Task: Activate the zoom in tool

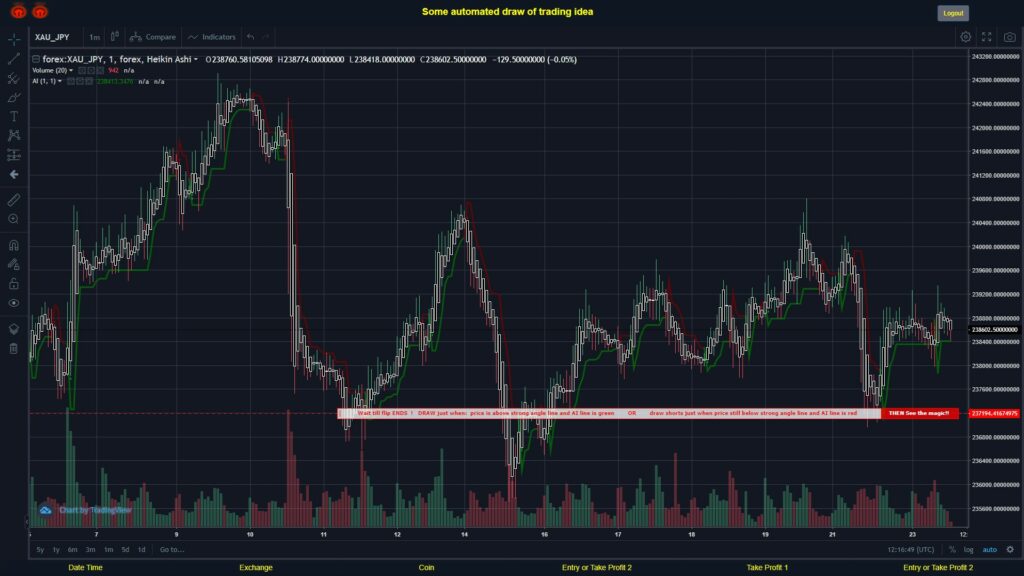Action: (14, 219)
